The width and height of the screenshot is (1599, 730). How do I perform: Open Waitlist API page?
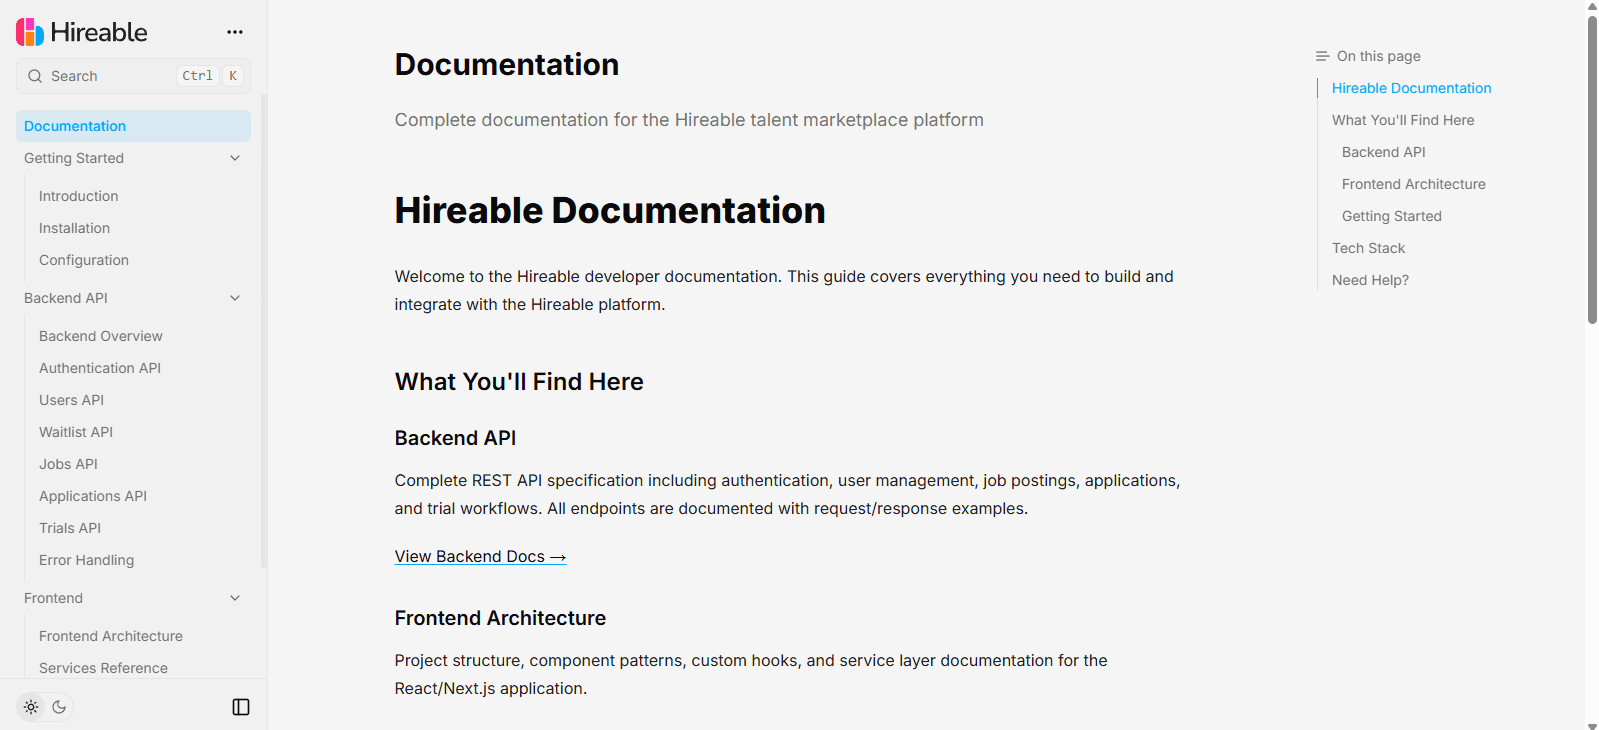pos(76,432)
